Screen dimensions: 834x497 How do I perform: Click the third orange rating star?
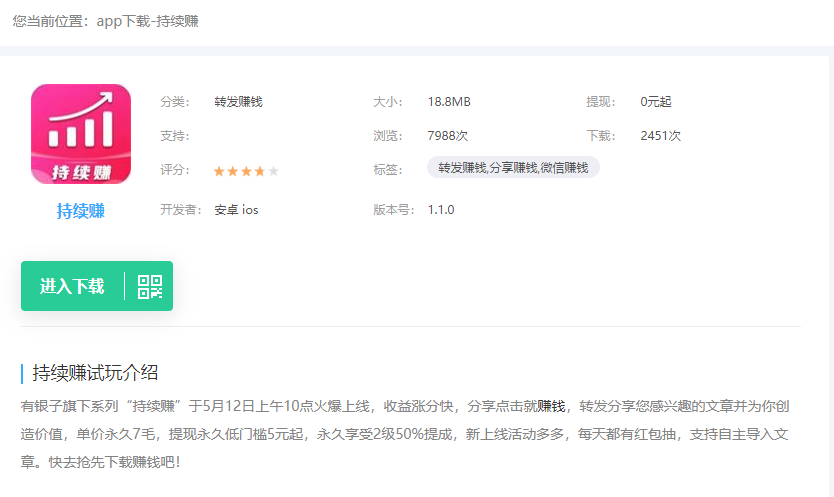pyautogui.click(x=246, y=171)
